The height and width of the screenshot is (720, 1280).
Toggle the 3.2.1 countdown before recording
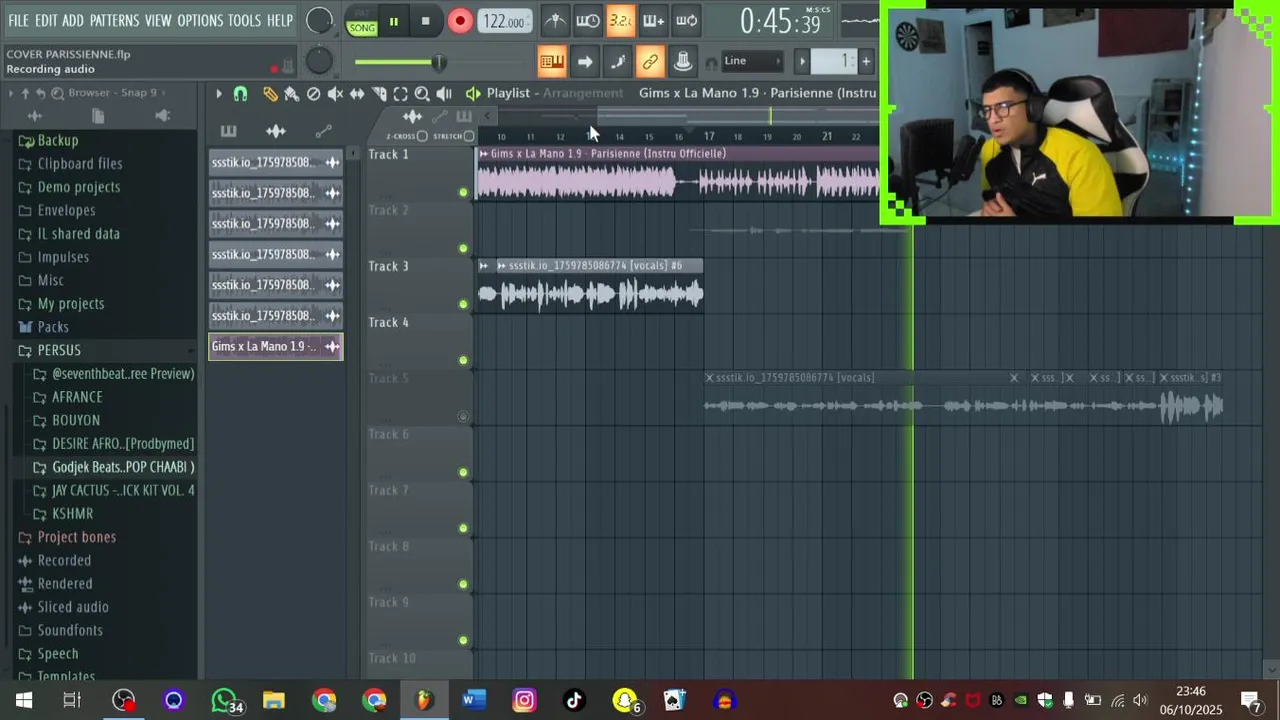[x=620, y=21]
